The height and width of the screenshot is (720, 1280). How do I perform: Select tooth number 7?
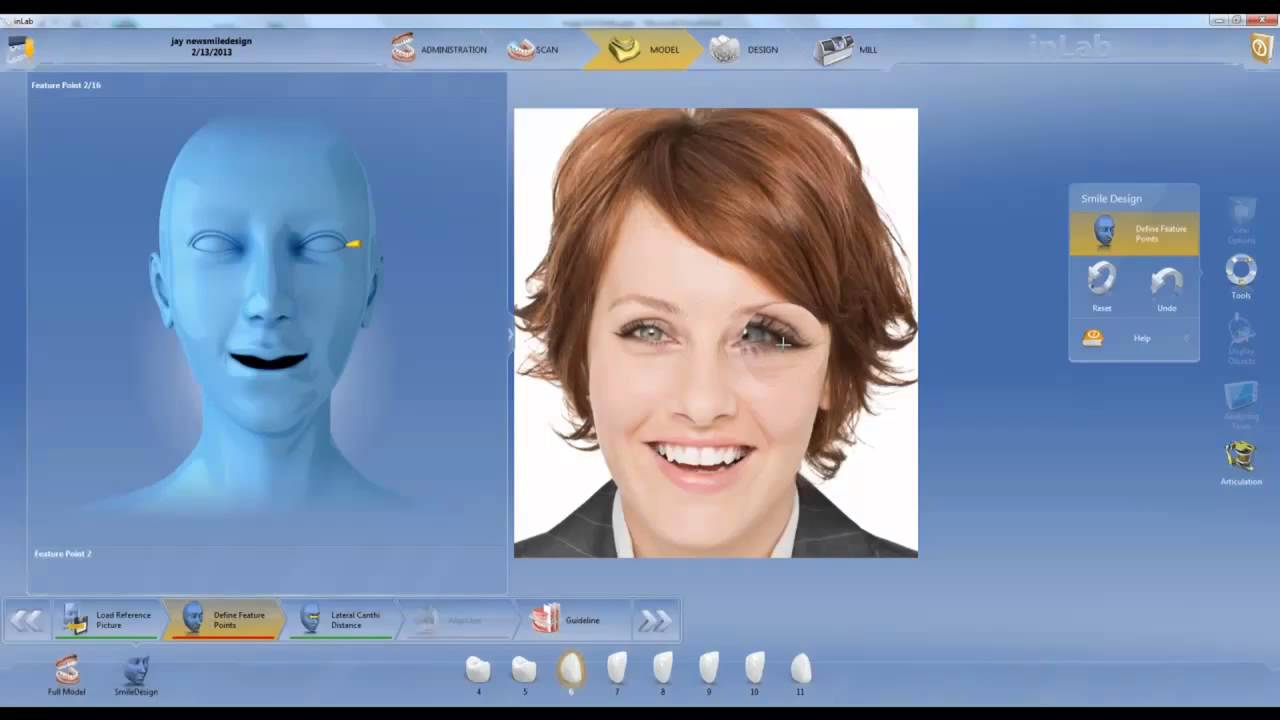[x=617, y=674]
